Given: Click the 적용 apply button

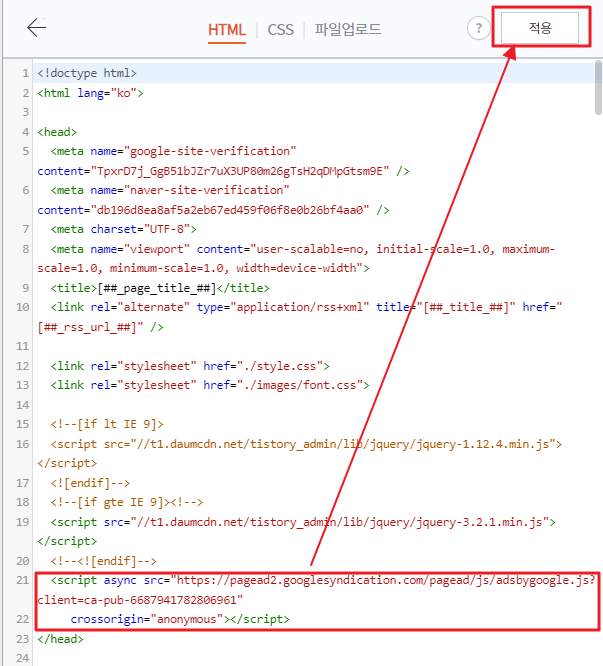Looking at the screenshot, I should point(540,28).
